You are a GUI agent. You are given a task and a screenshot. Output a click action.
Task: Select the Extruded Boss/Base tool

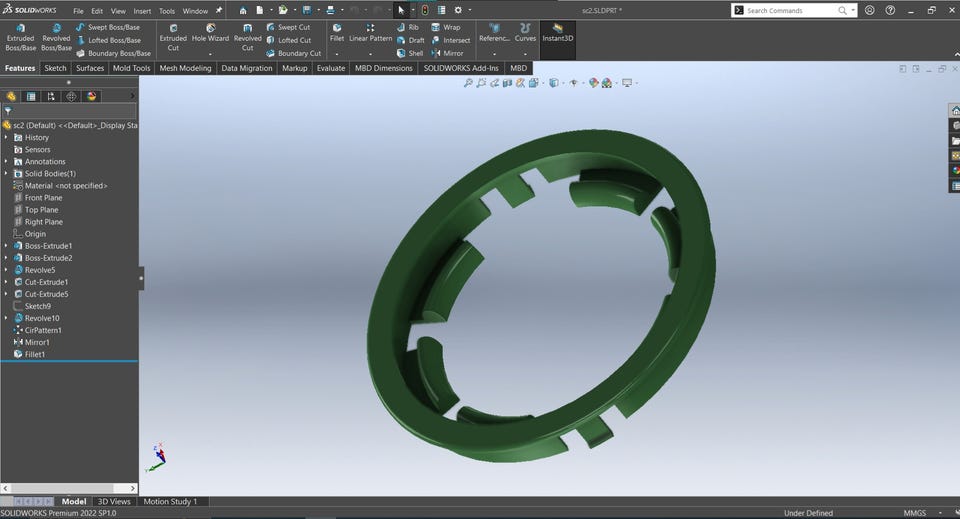[x=20, y=38]
